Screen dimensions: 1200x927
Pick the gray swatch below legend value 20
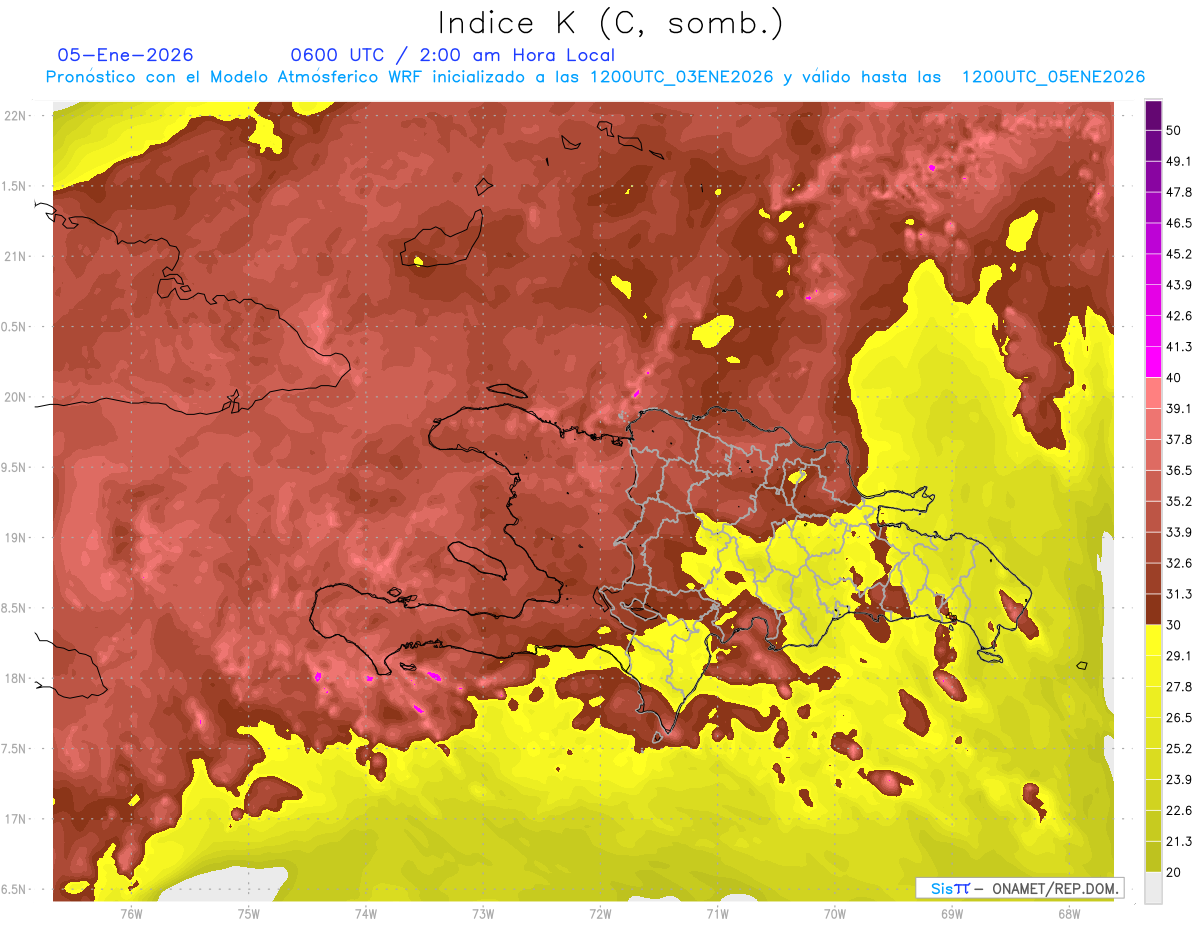pyautogui.click(x=1153, y=888)
